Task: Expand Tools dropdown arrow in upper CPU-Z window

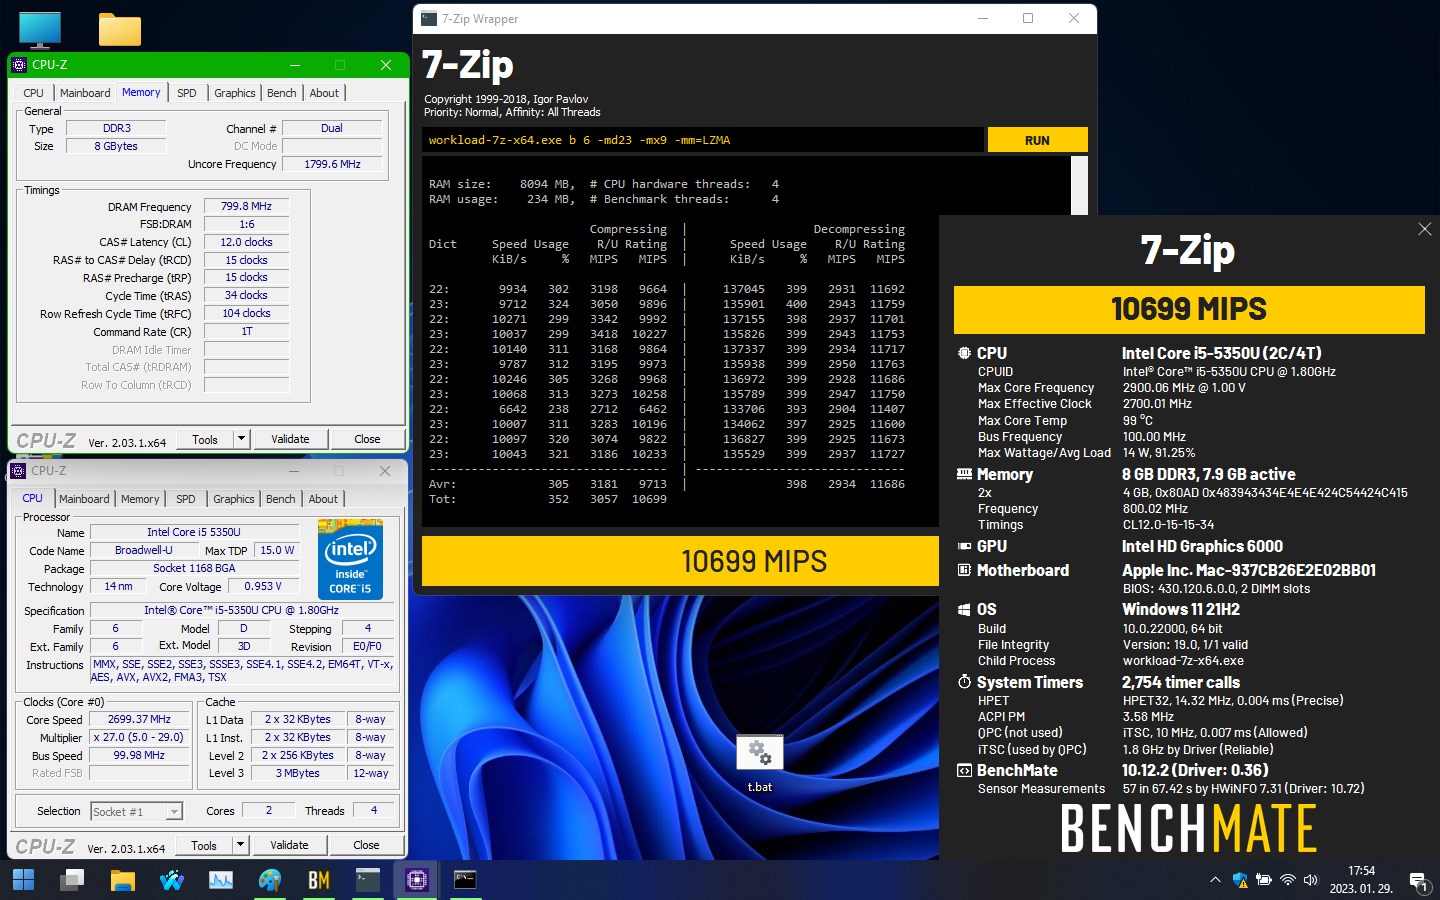Action: [241, 439]
